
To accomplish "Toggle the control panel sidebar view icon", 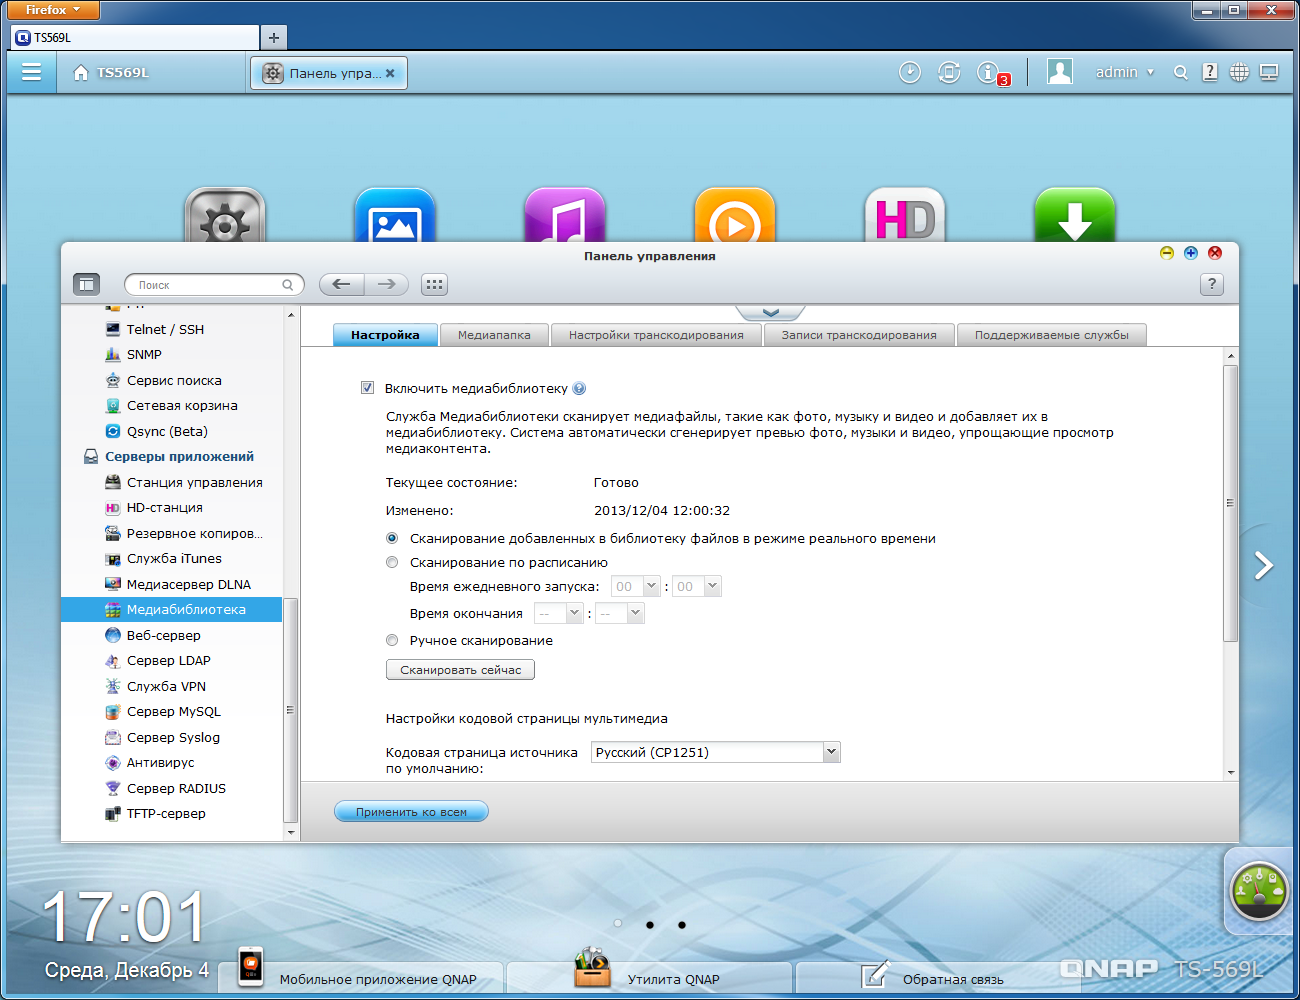I will [x=87, y=284].
